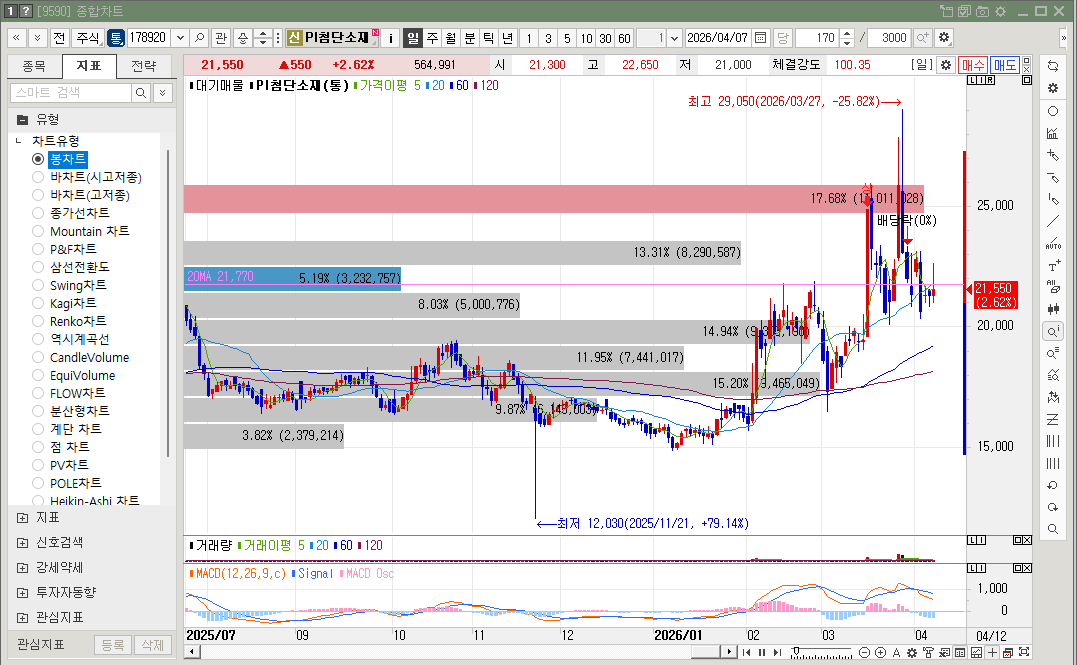Expand the 강세약세 tree section

[x=22, y=567]
